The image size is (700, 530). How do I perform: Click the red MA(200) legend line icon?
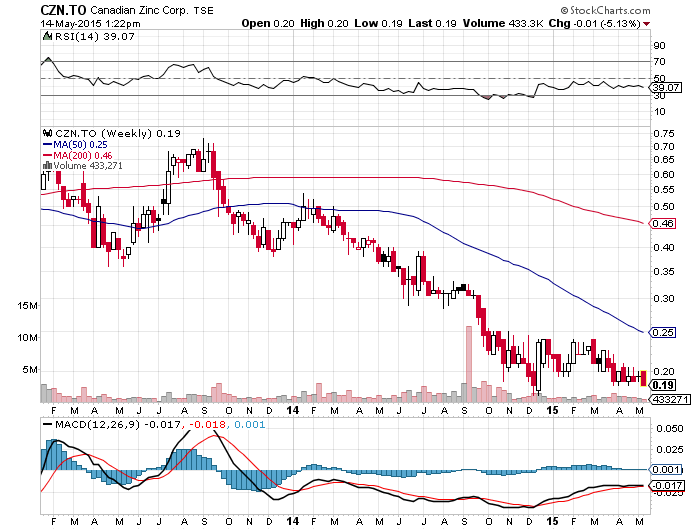pos(47,156)
